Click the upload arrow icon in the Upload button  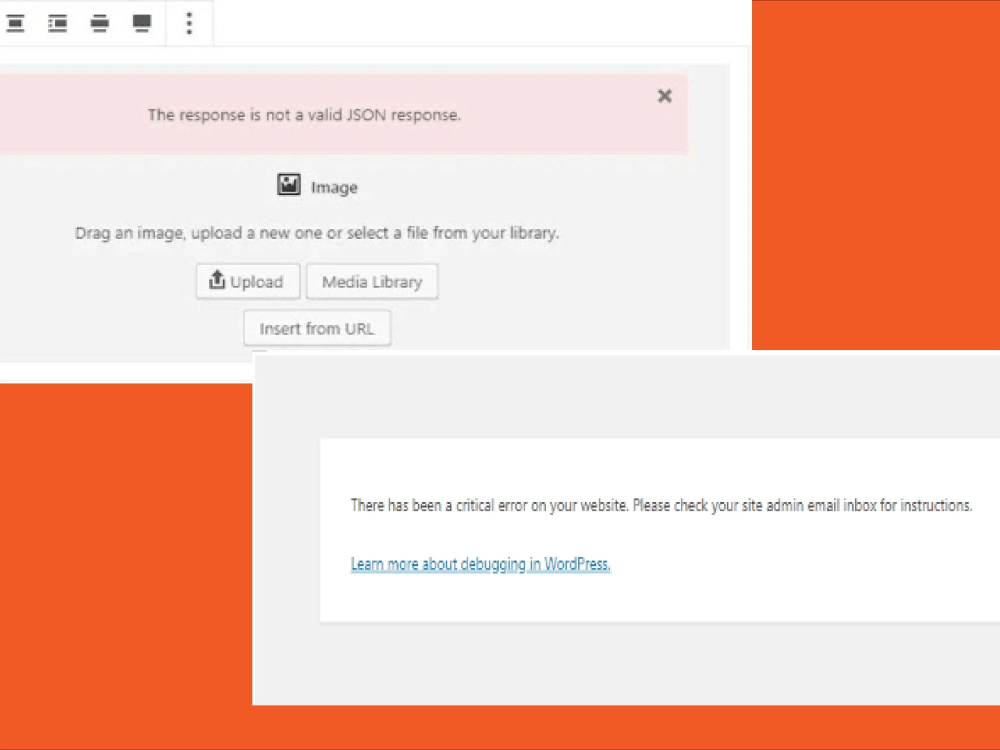(217, 281)
